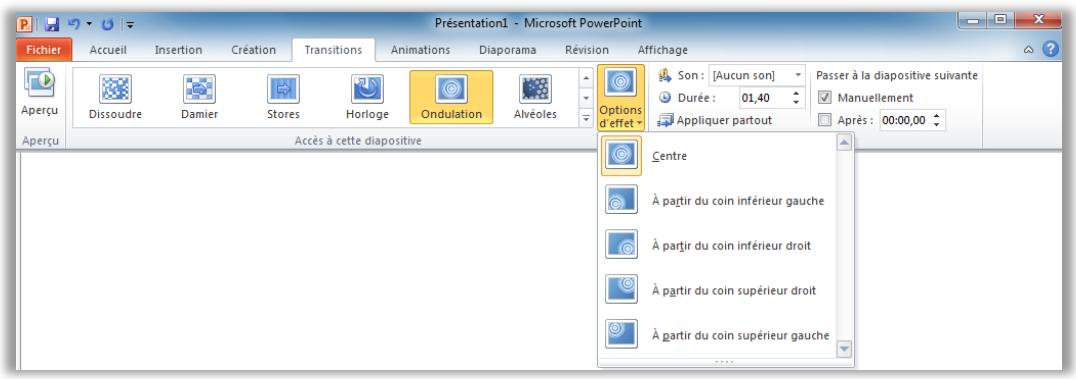Choose À partir du coin inférieur gauche
Image resolution: width=1076 pixels, height=379 pixels.
click(718, 201)
